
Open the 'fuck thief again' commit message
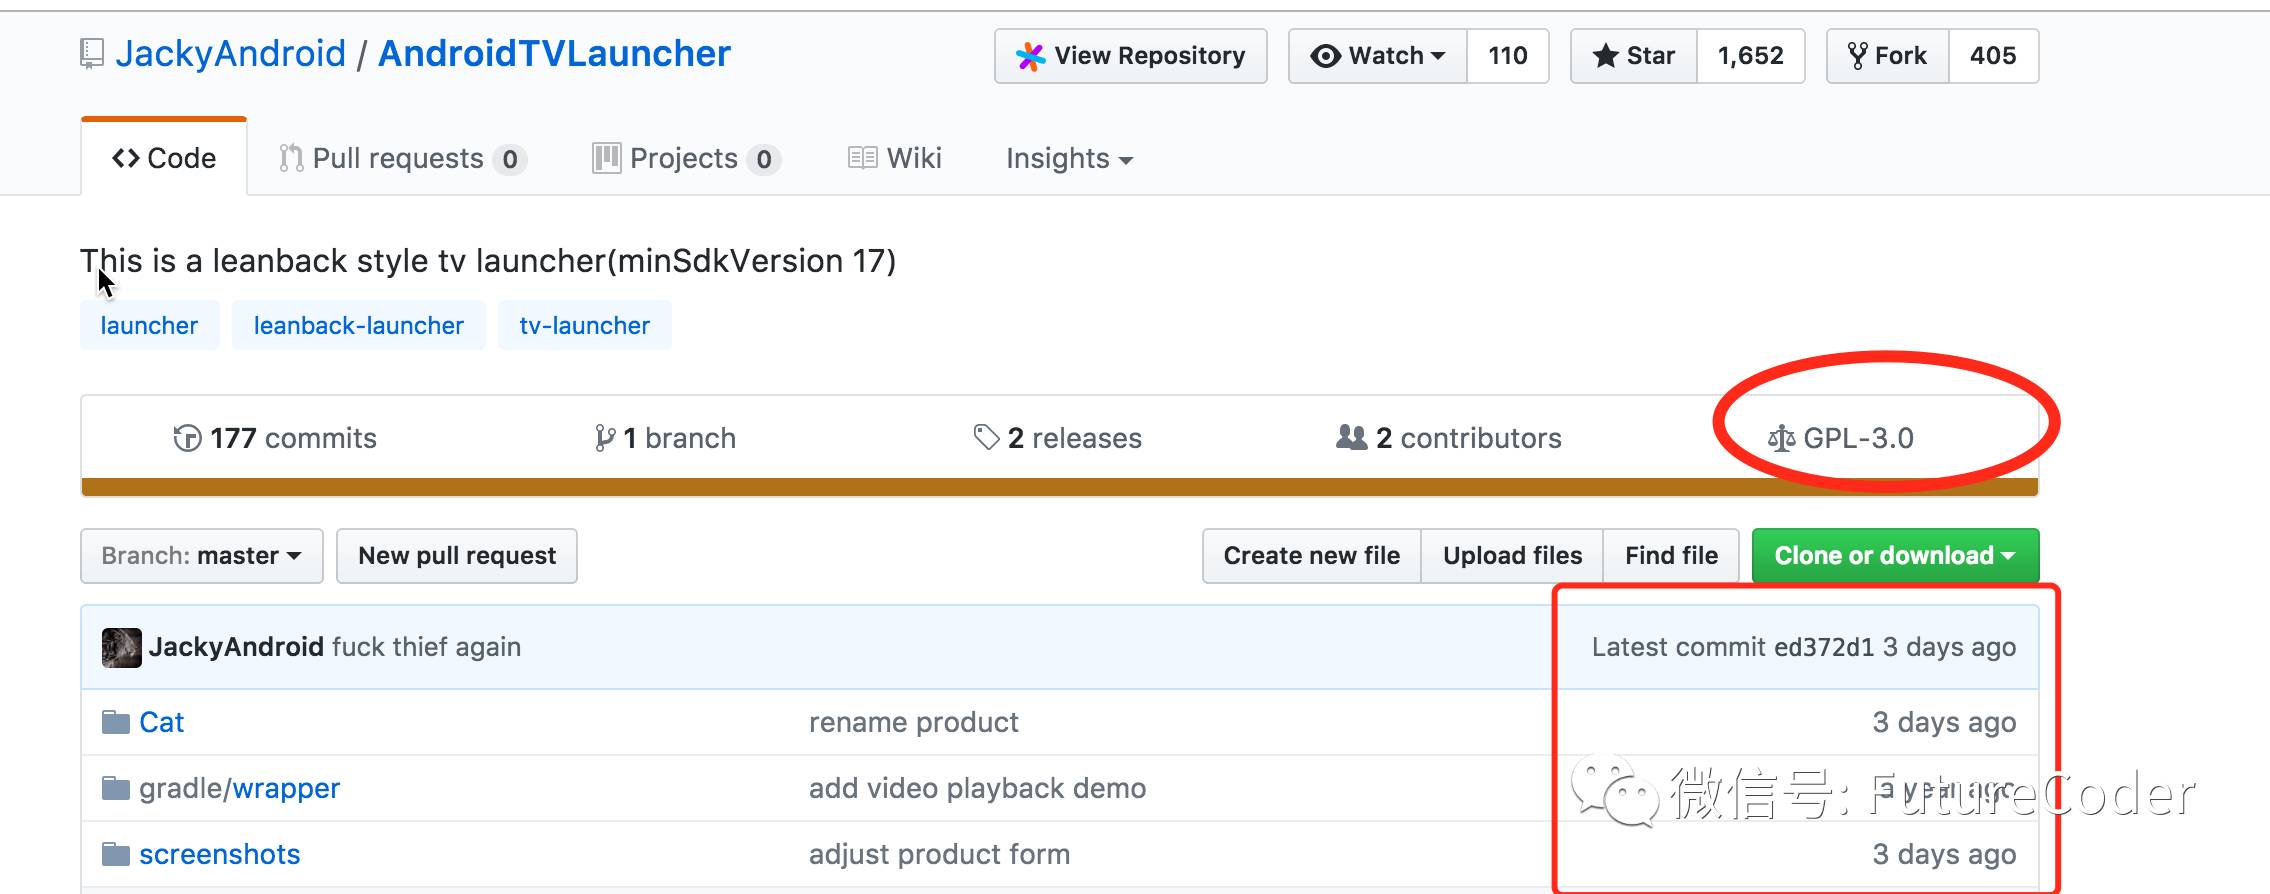[426, 647]
